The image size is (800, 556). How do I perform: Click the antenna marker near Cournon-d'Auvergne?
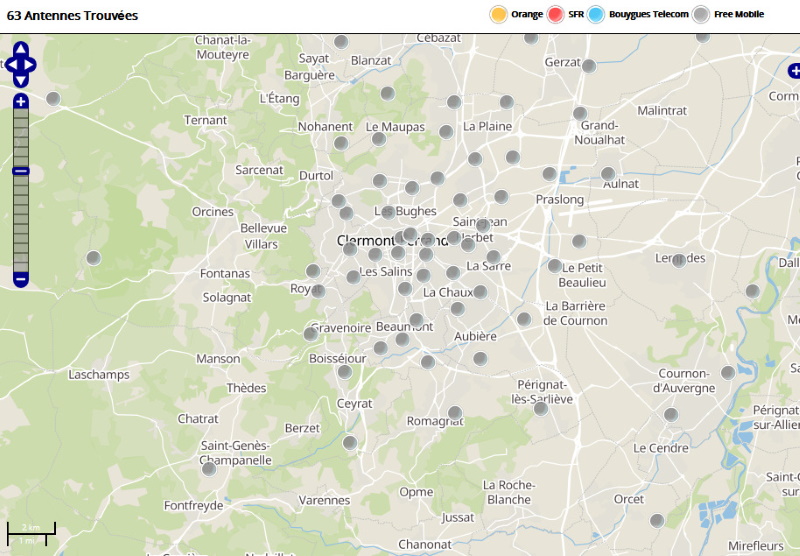(728, 372)
